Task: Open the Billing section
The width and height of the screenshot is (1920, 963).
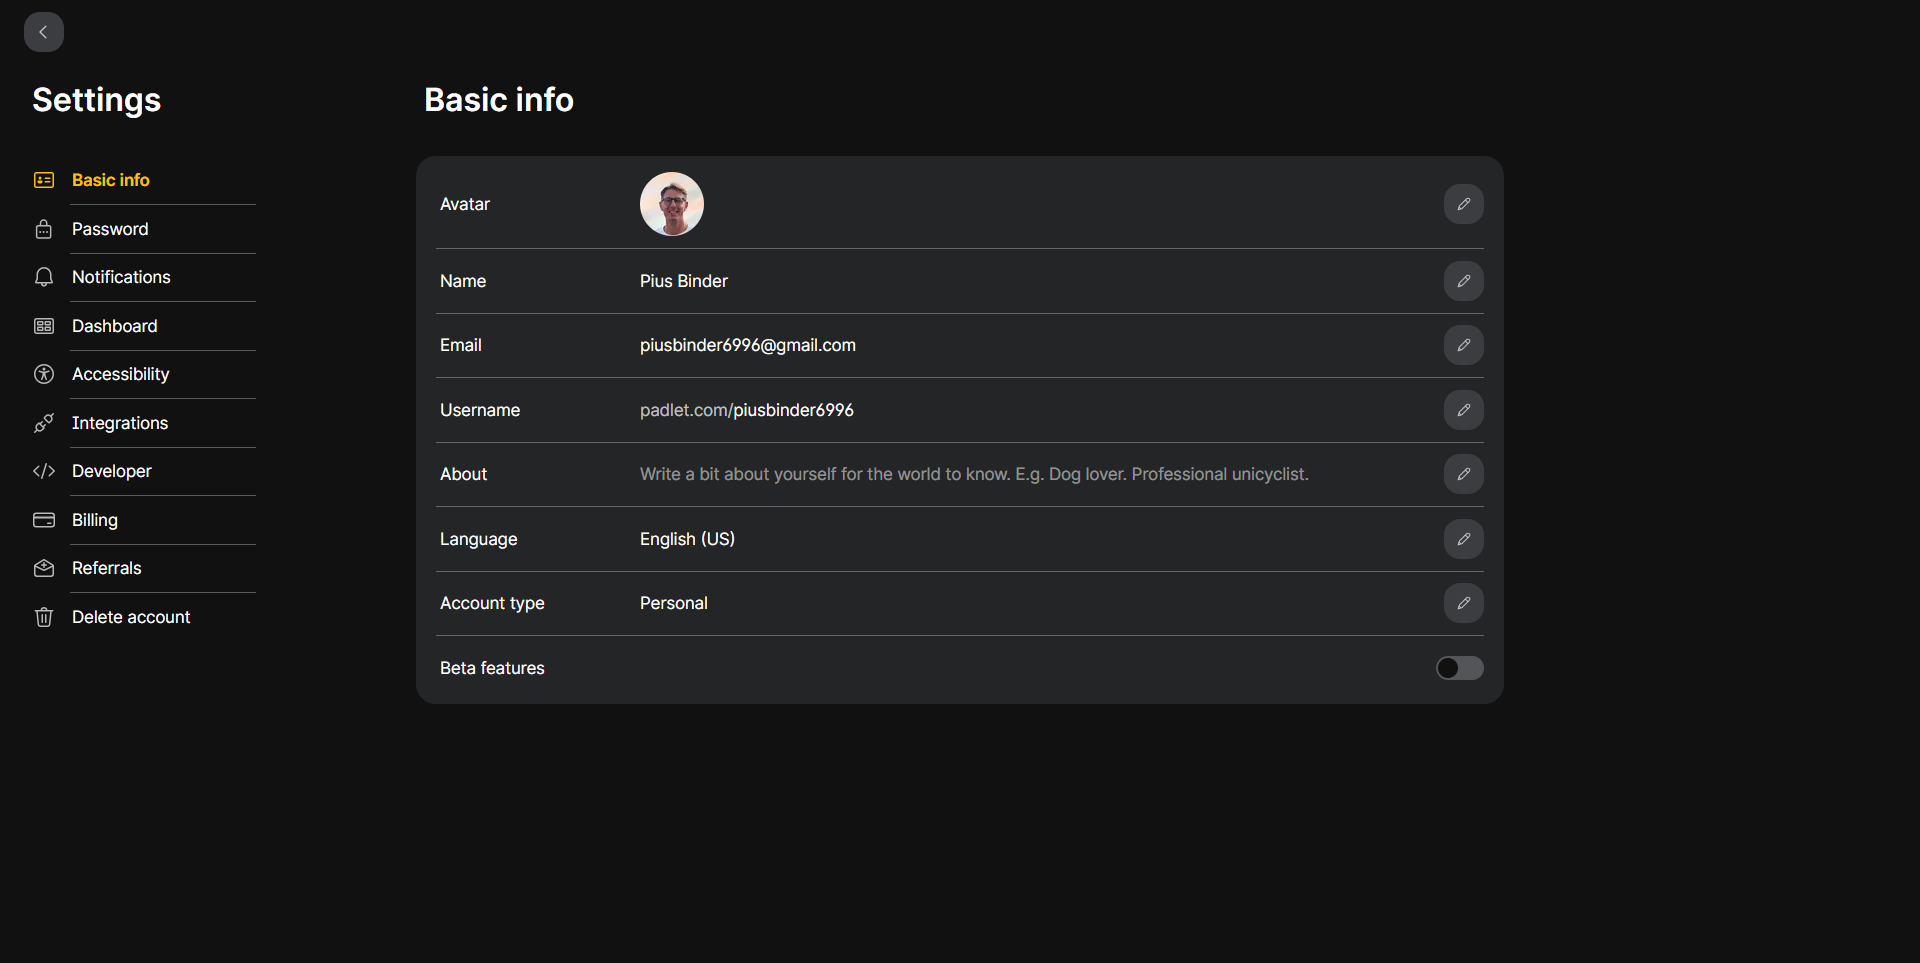Action: [94, 520]
